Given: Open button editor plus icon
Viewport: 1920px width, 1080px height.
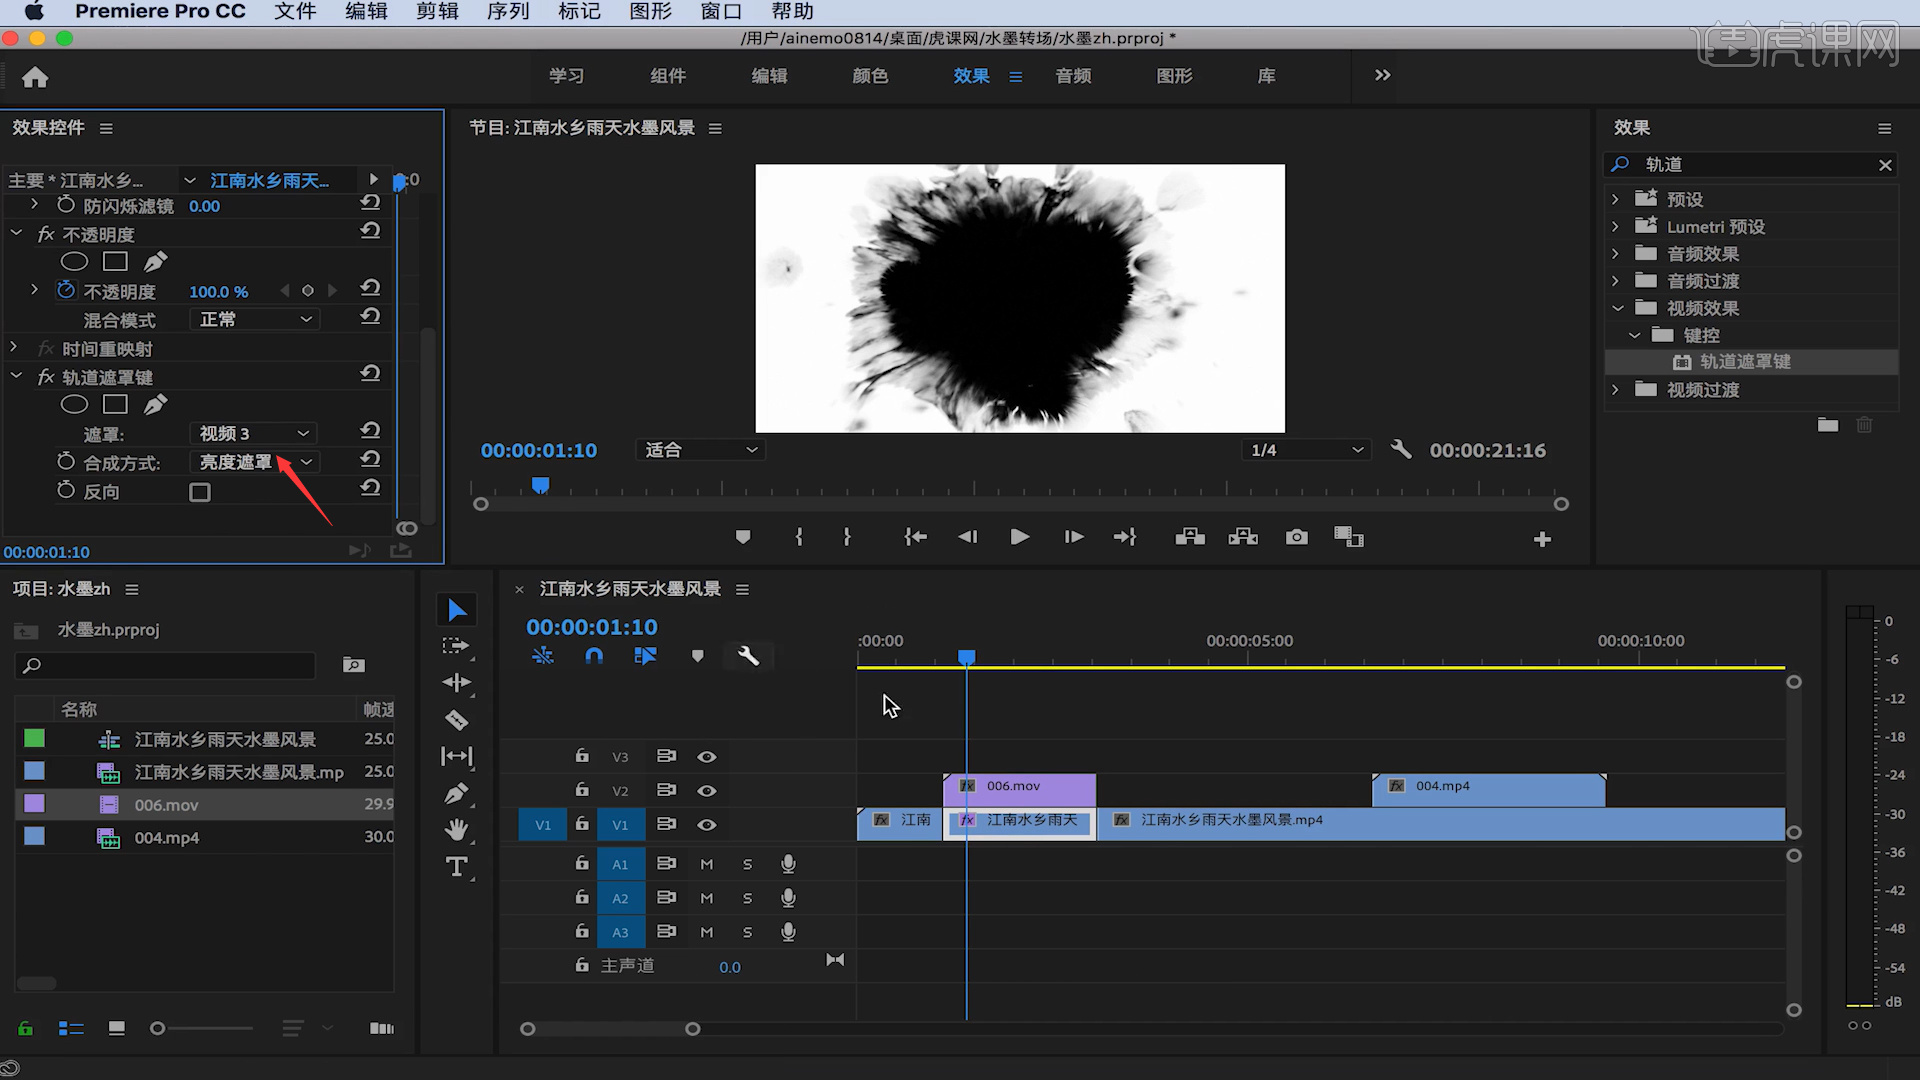Looking at the screenshot, I should click(1542, 539).
